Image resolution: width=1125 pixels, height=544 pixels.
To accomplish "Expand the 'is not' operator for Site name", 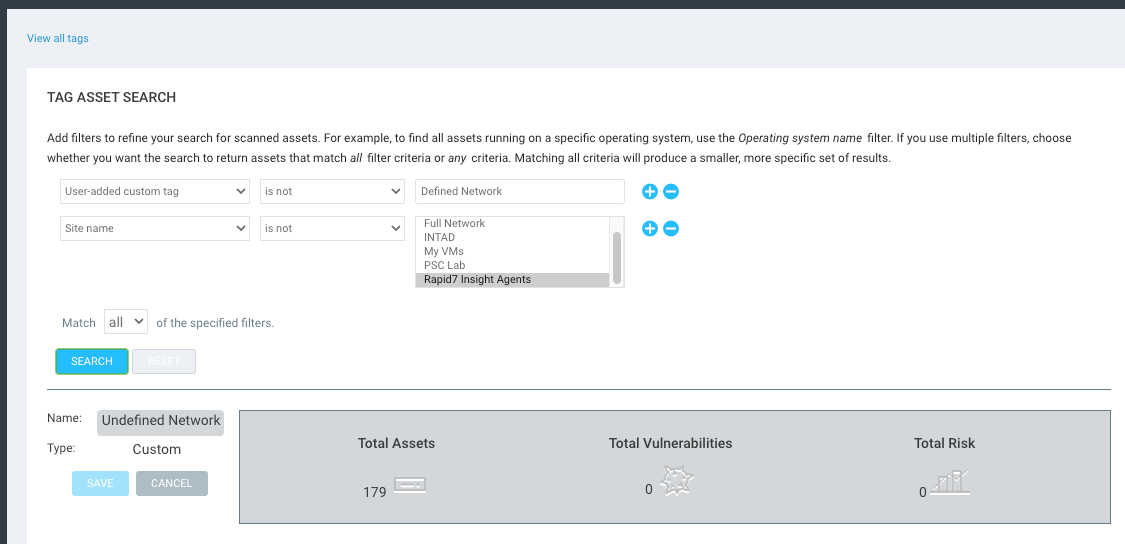I will tap(331, 229).
